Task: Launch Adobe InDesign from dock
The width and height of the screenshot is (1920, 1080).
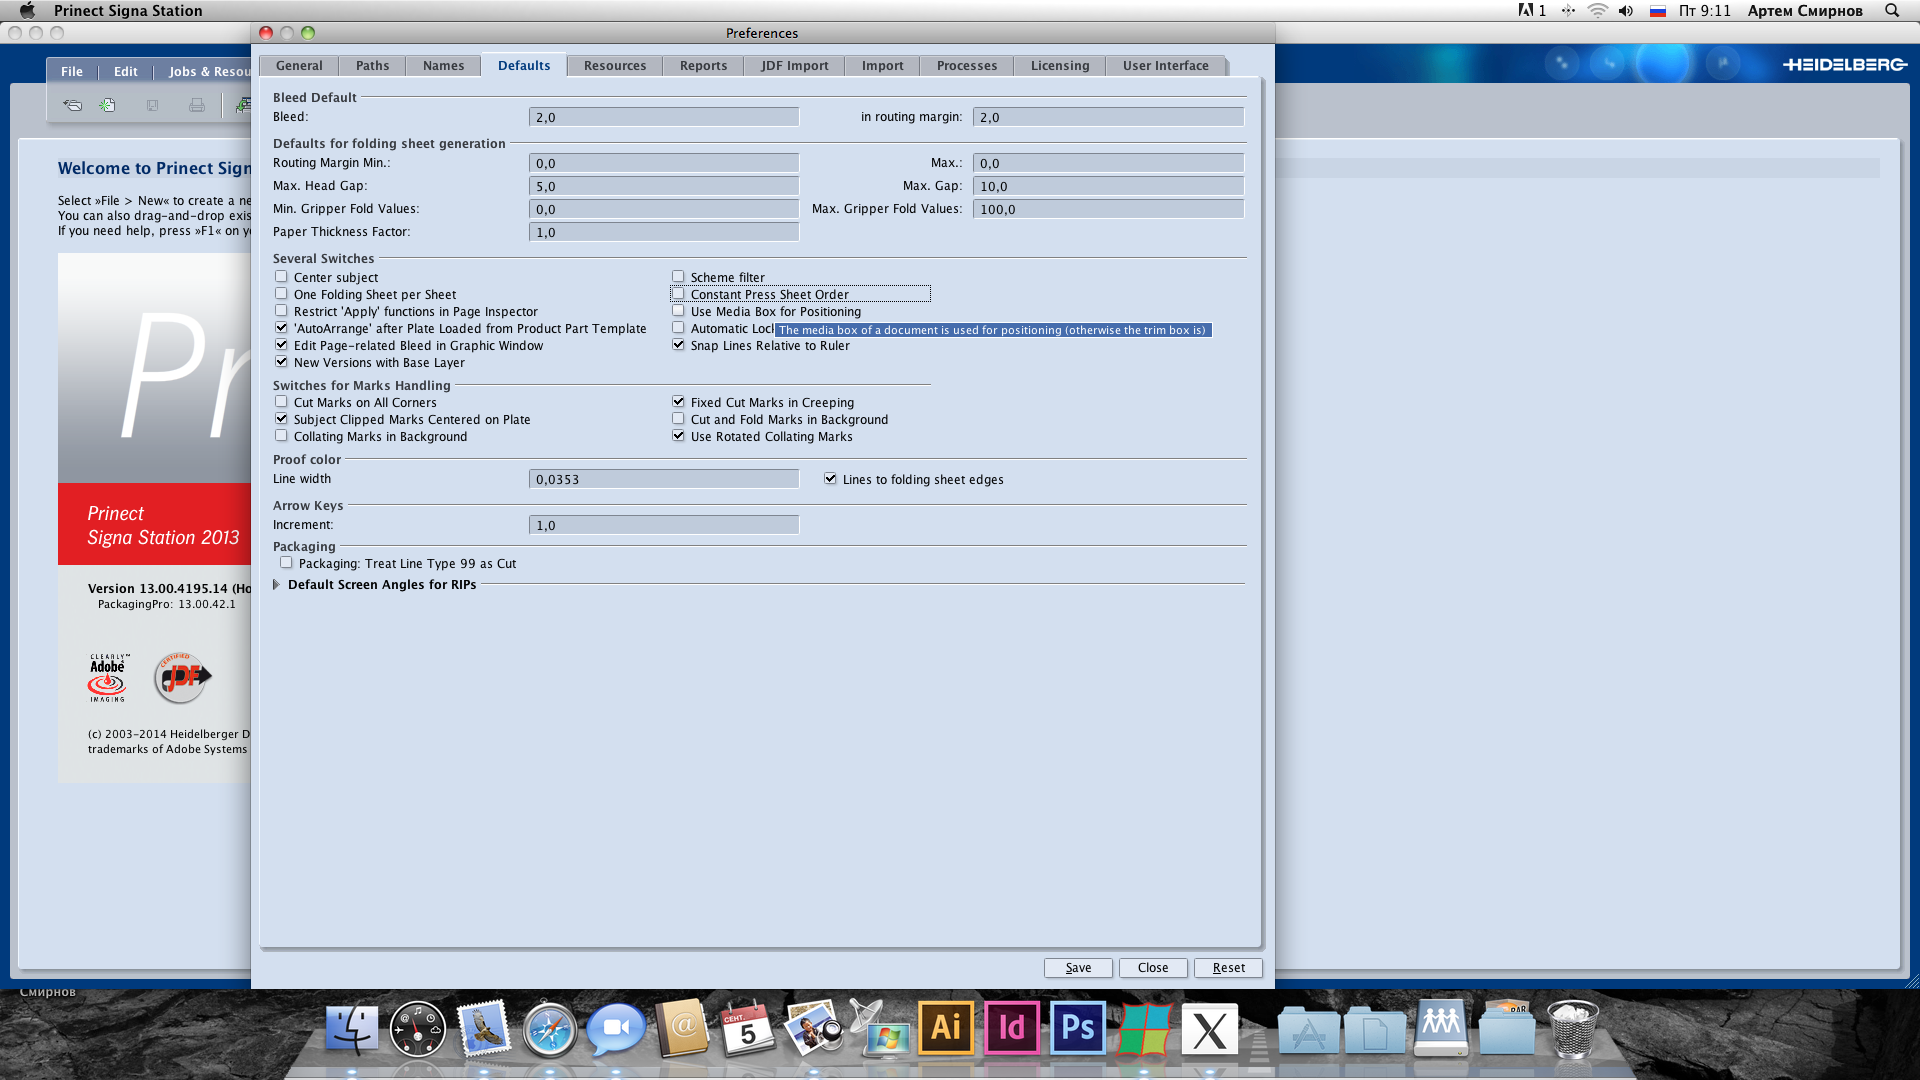Action: coord(1012,1027)
